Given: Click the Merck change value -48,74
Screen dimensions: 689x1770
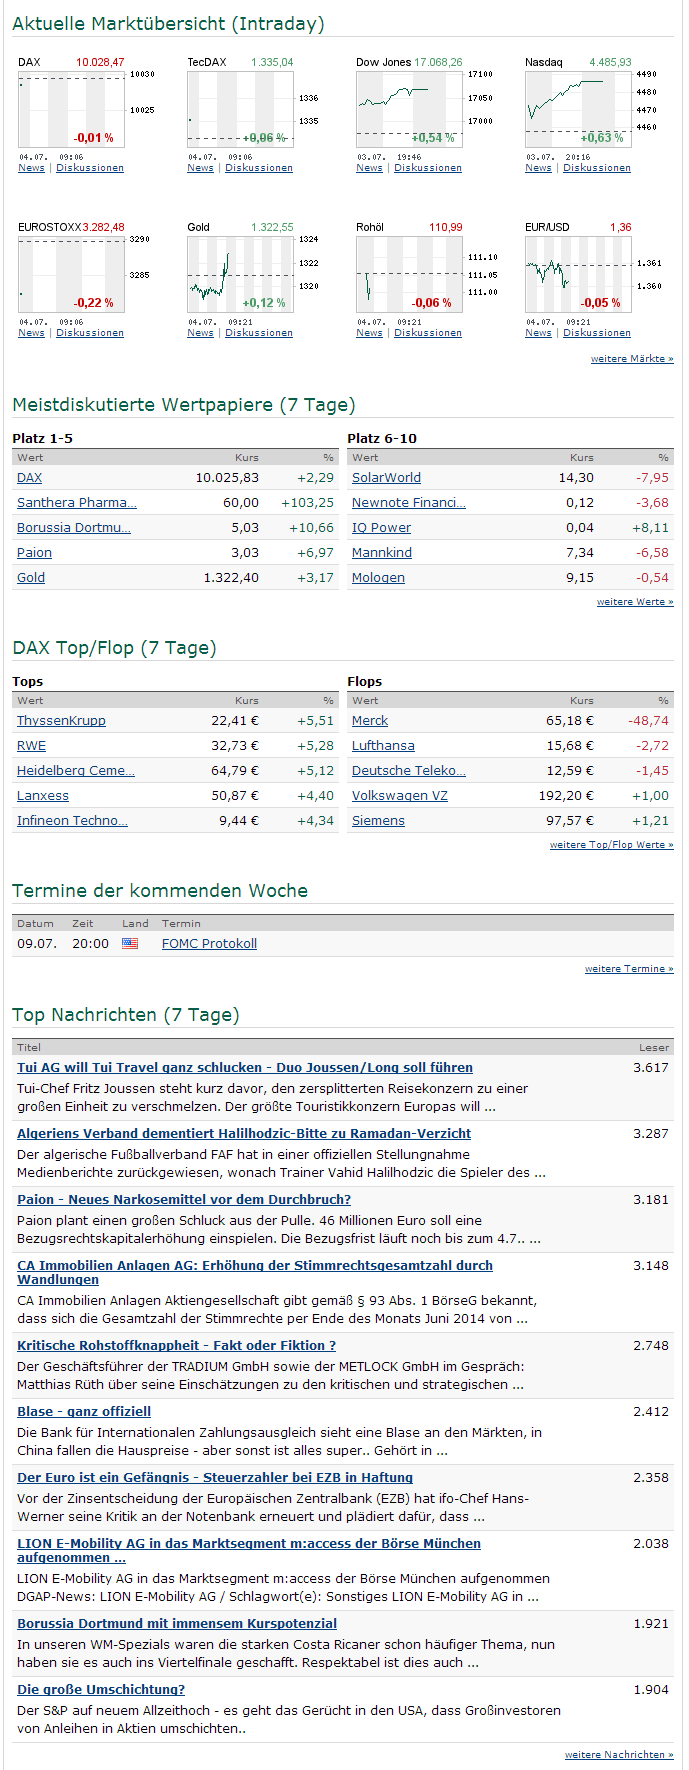Looking at the screenshot, I should pos(650,721).
